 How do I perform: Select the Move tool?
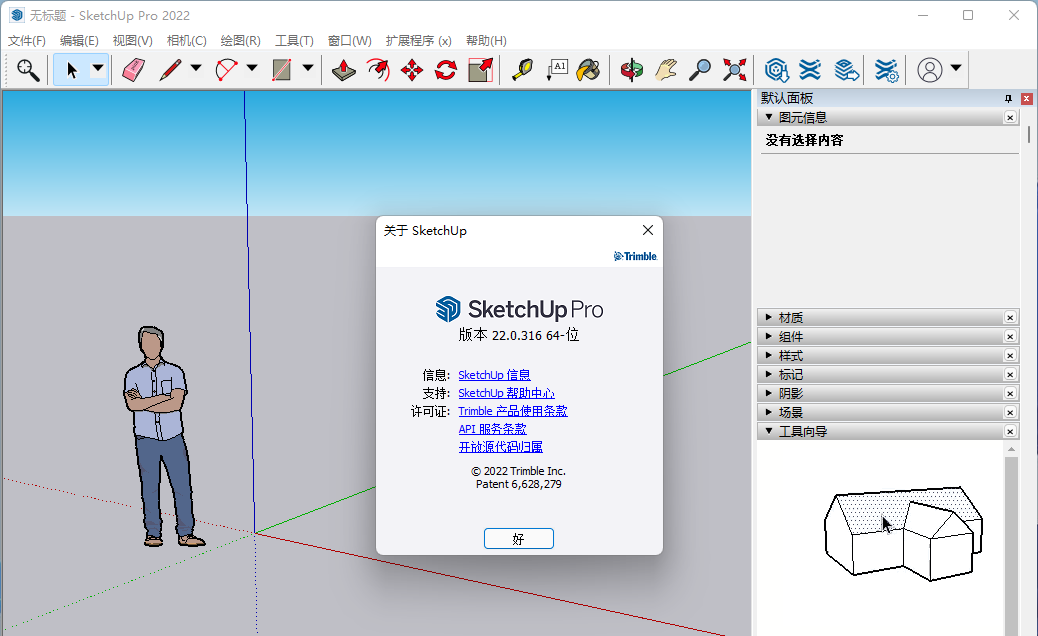412,69
